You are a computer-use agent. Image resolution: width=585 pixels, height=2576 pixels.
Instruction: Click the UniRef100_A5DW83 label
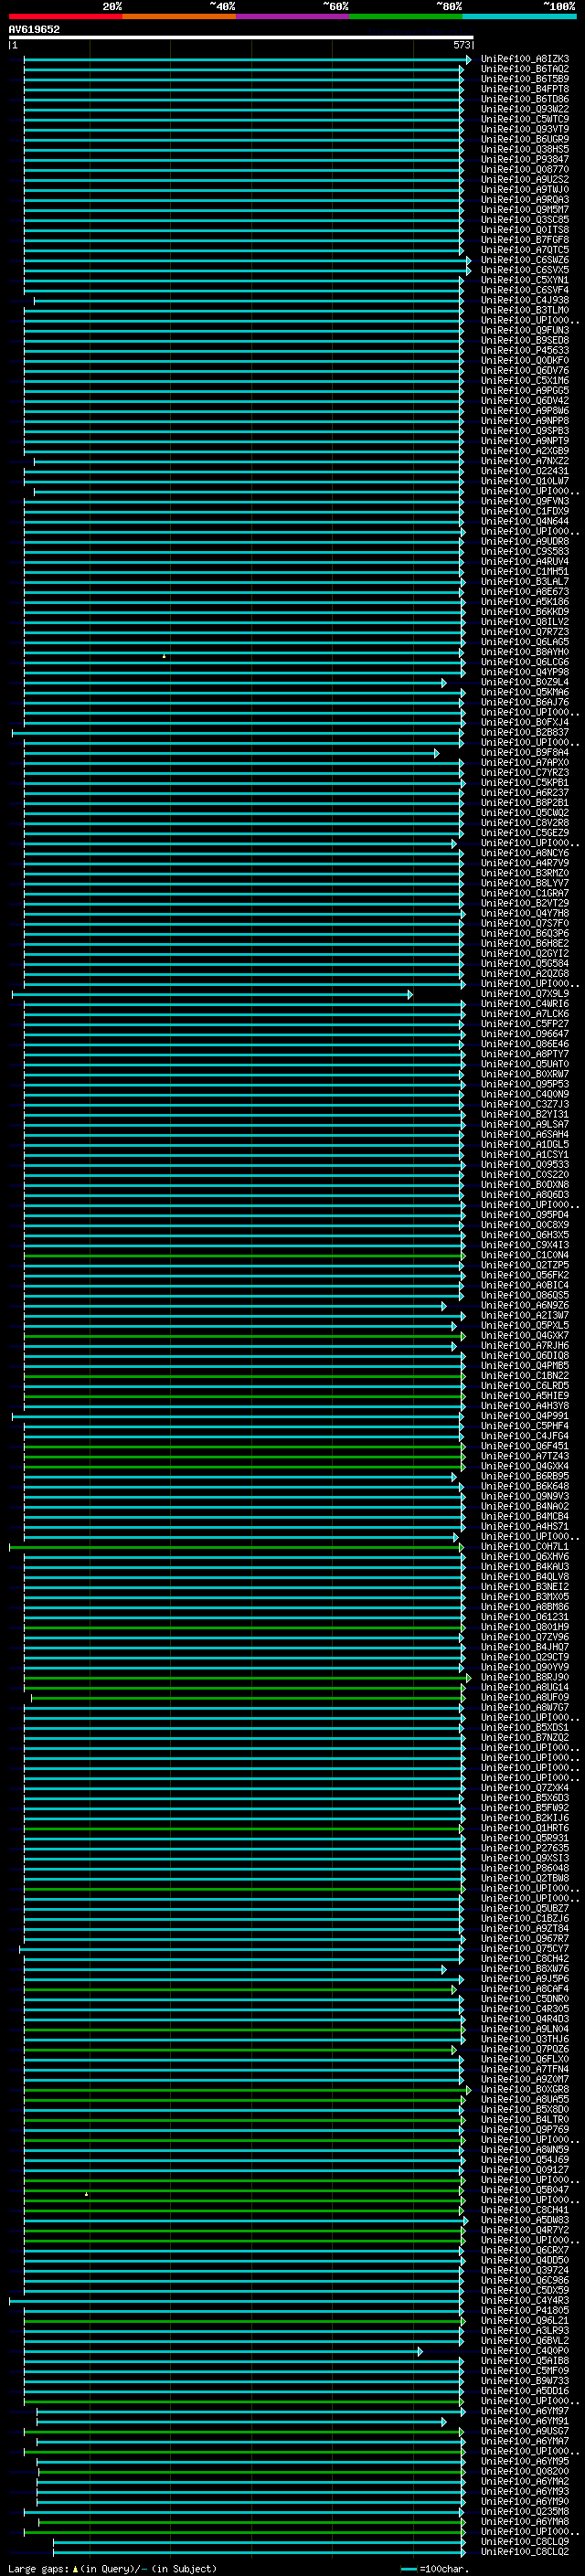525,2219
